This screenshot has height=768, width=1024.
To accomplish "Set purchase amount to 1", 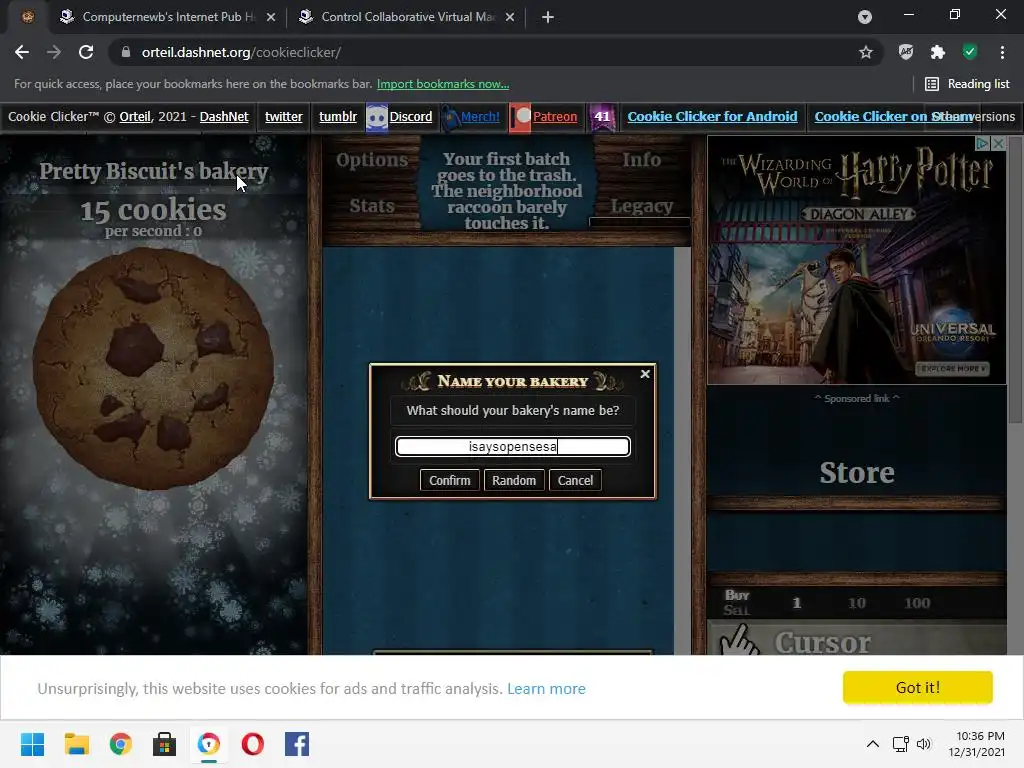I will tap(797, 603).
